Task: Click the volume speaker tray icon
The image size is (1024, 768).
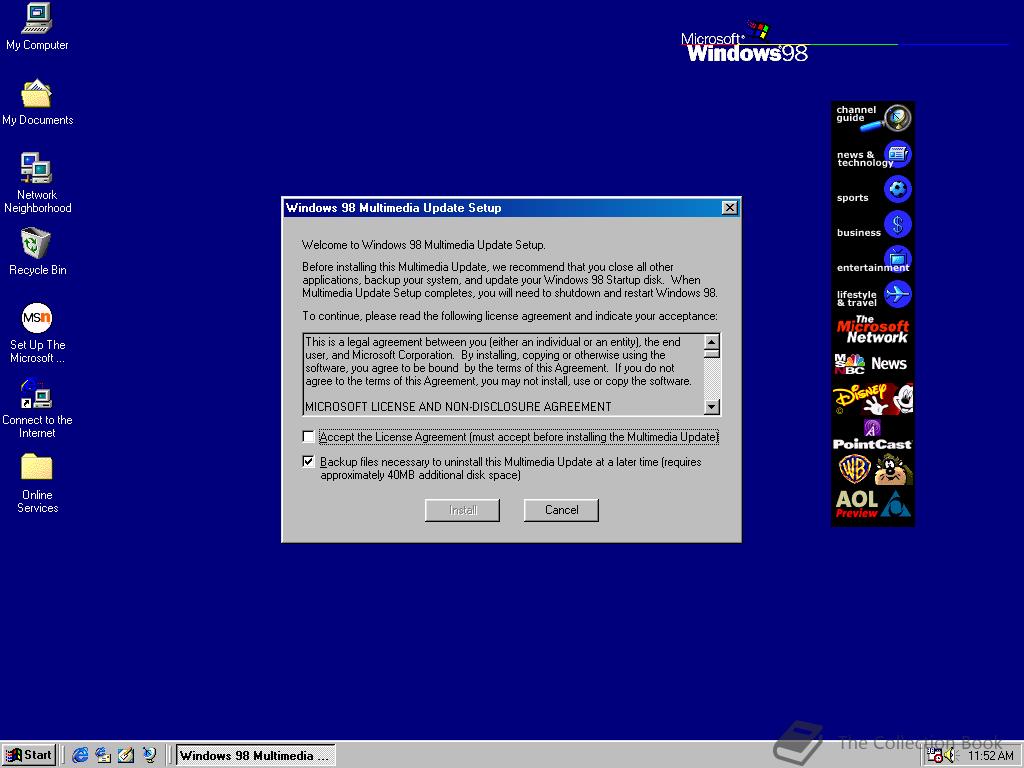Action: coord(950,756)
